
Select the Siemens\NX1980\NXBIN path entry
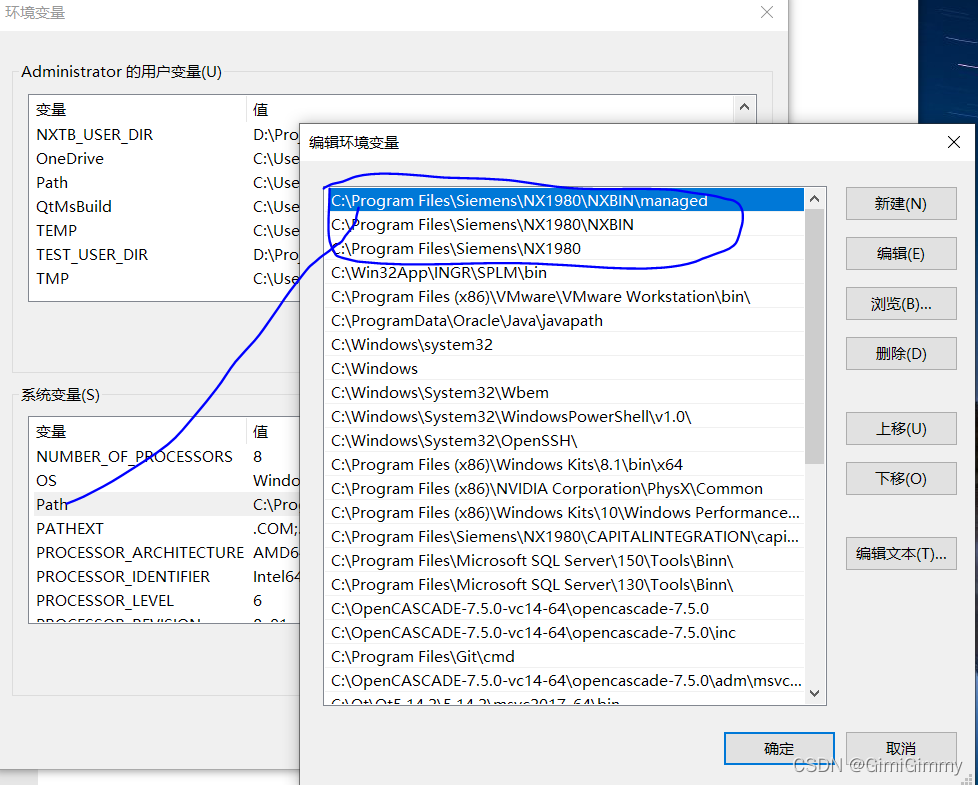click(566, 224)
